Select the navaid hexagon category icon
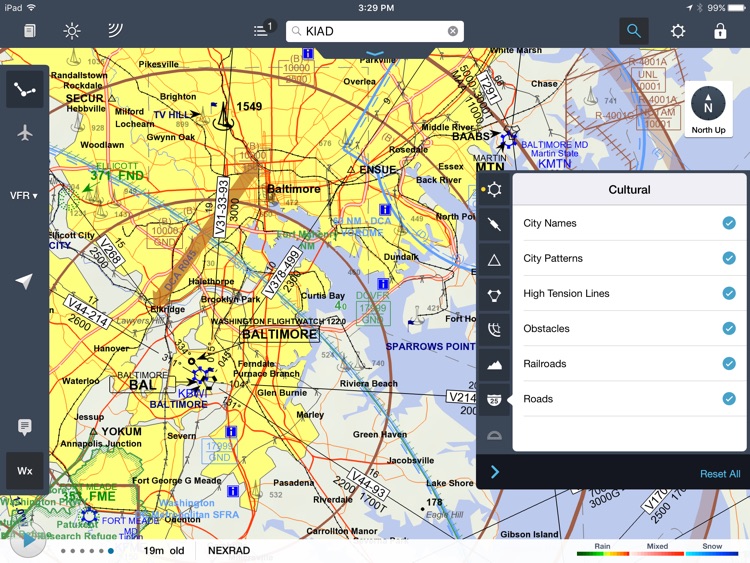The height and width of the screenshot is (563, 750). point(494,295)
